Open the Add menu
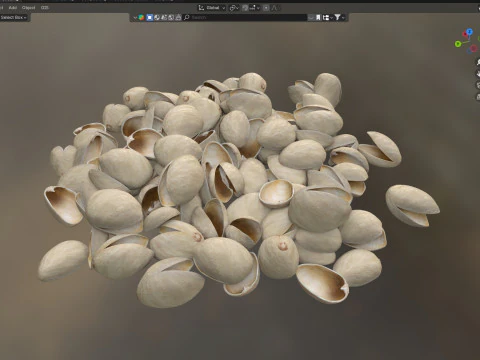Image resolution: width=480 pixels, height=360 pixels. click(13, 7)
